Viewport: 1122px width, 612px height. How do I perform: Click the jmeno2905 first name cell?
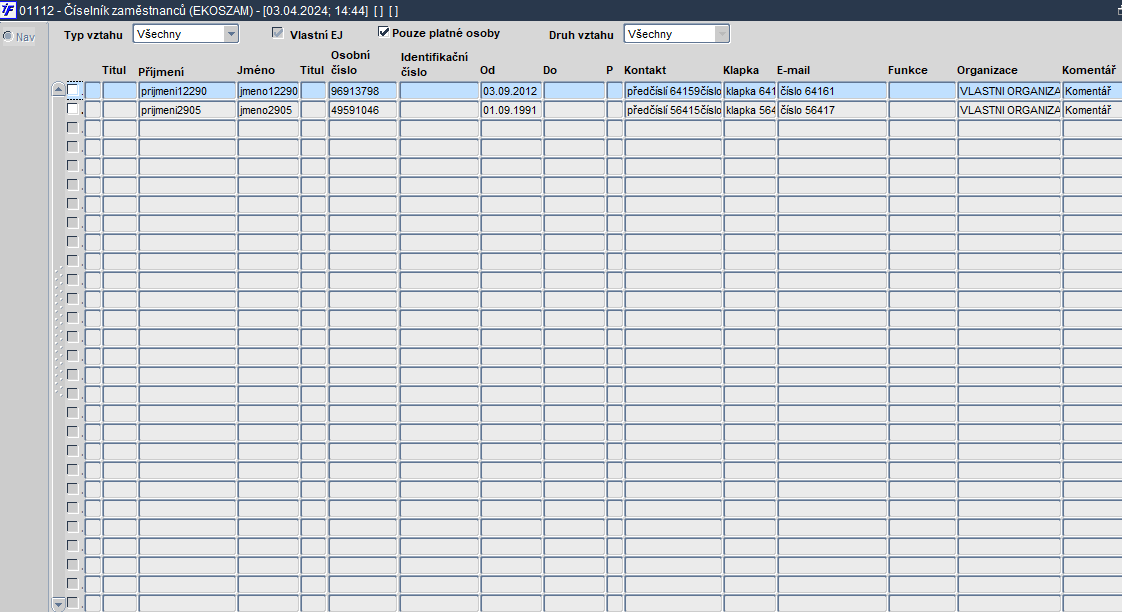coord(268,110)
